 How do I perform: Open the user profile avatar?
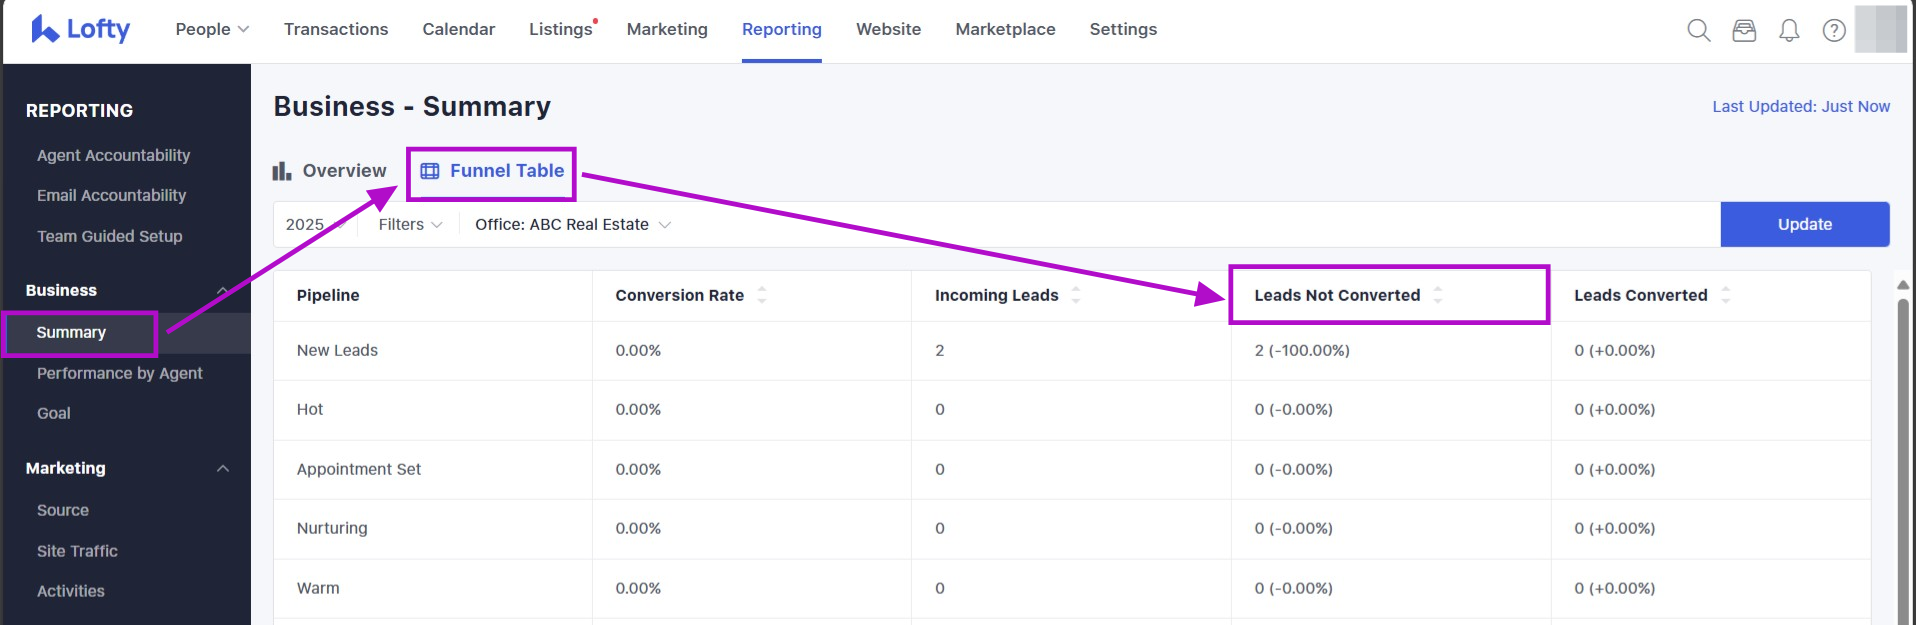click(1880, 29)
